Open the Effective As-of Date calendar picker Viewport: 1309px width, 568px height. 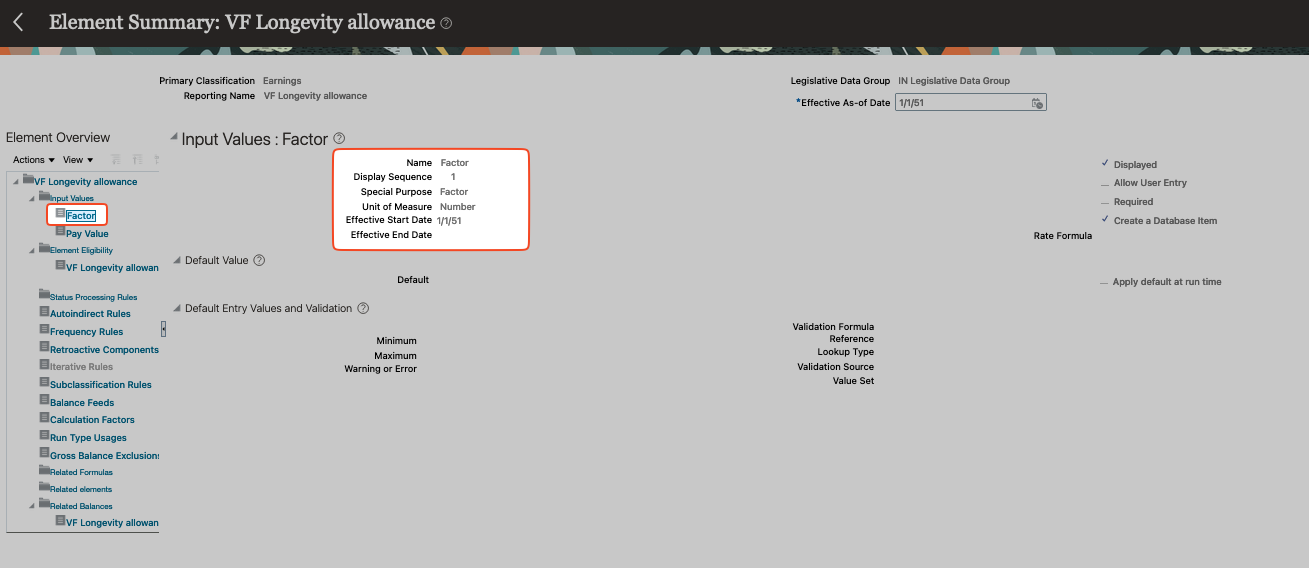1037,103
